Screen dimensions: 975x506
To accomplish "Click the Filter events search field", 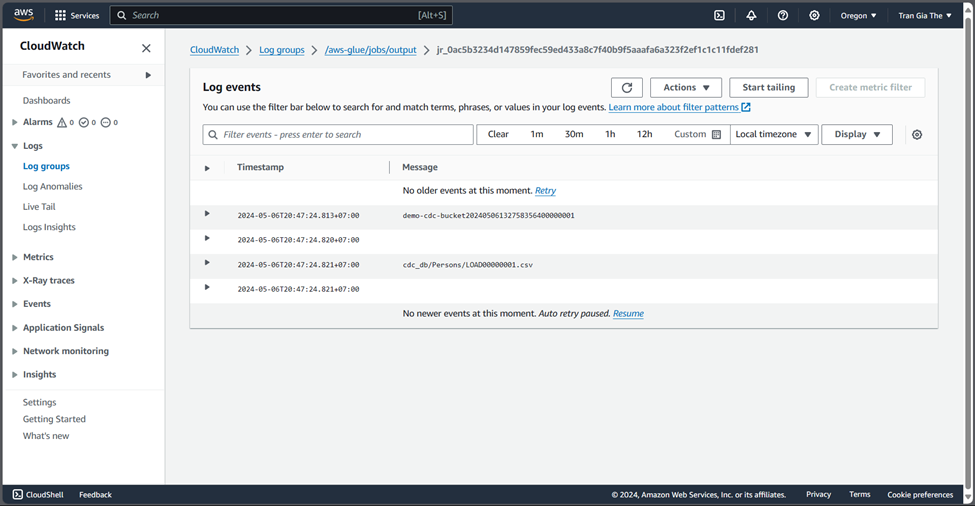I will click(x=338, y=134).
